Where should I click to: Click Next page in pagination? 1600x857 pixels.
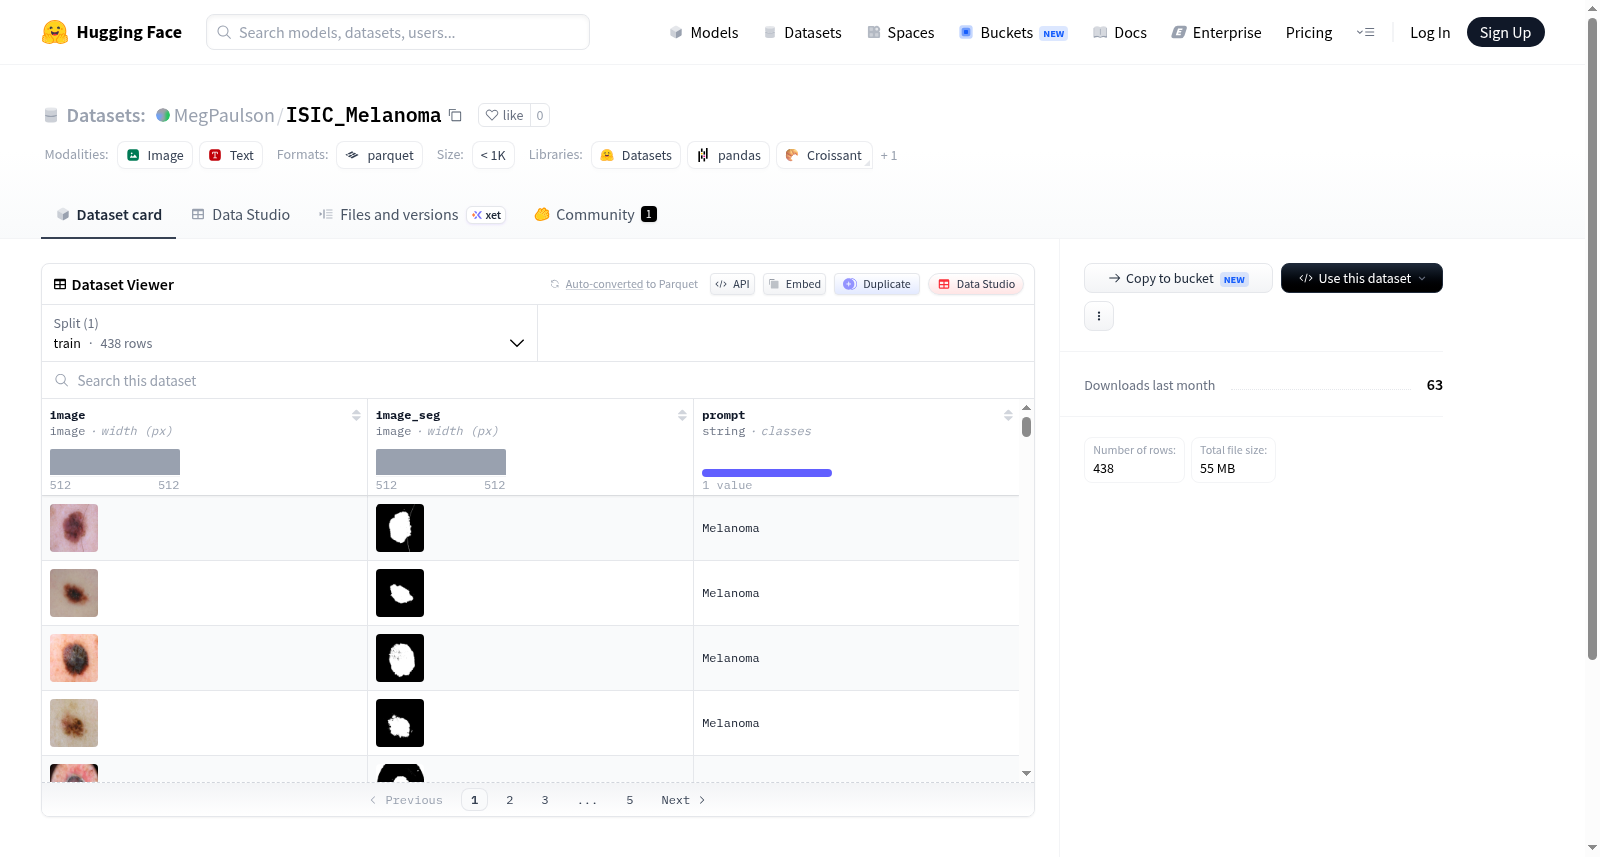pyautogui.click(x=683, y=800)
